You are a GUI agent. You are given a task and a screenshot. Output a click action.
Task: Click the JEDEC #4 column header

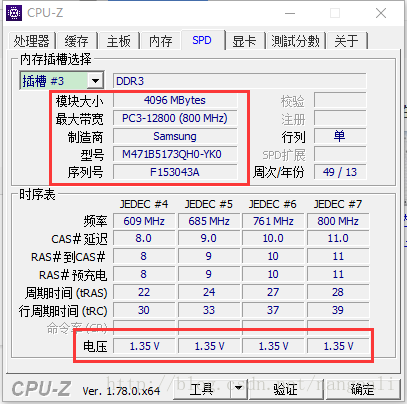144,204
